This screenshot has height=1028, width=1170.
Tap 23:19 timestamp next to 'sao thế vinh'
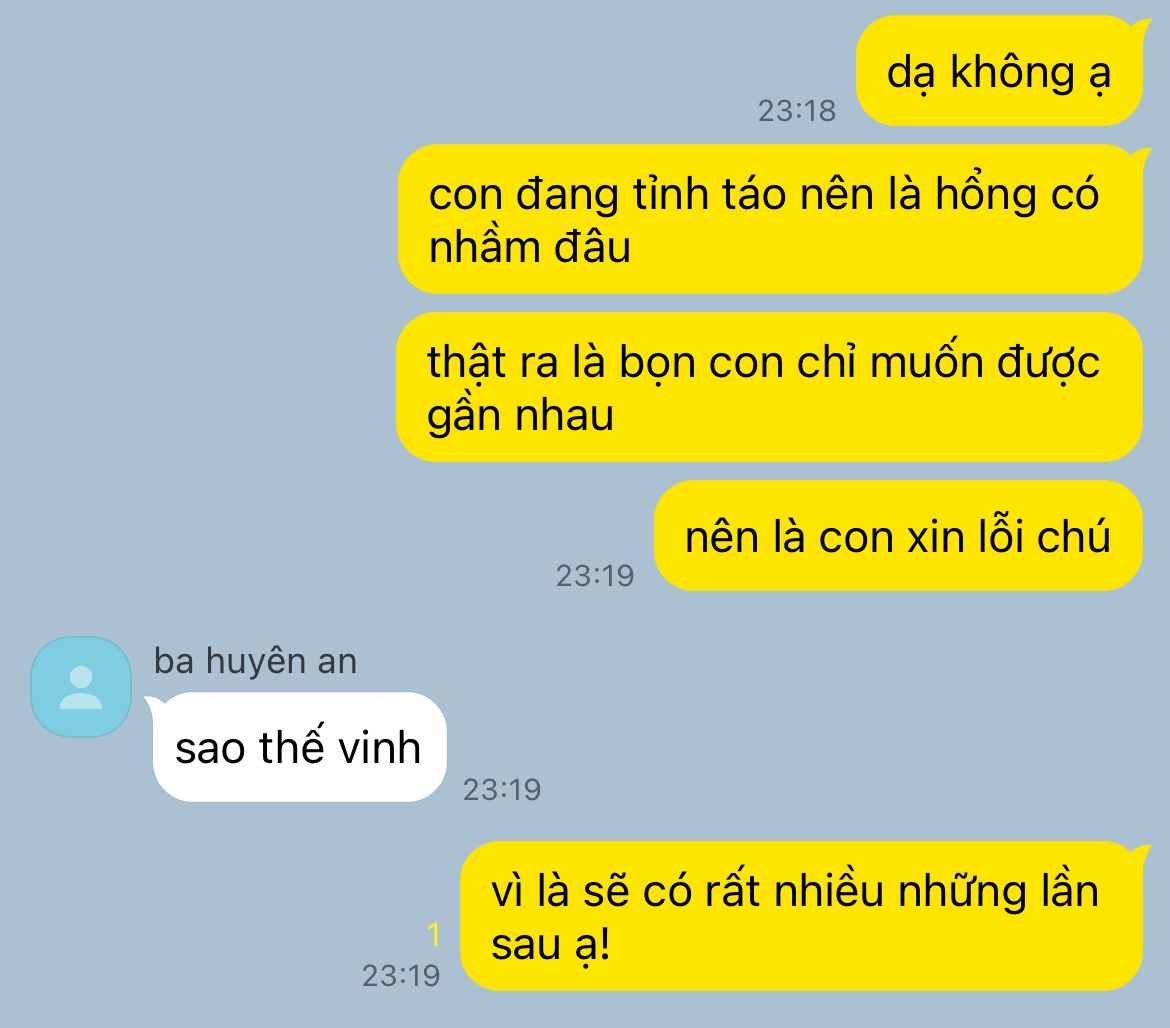point(502,790)
